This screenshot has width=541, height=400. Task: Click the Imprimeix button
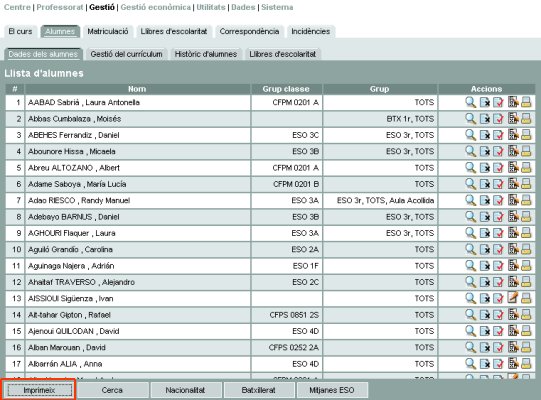tap(39, 390)
